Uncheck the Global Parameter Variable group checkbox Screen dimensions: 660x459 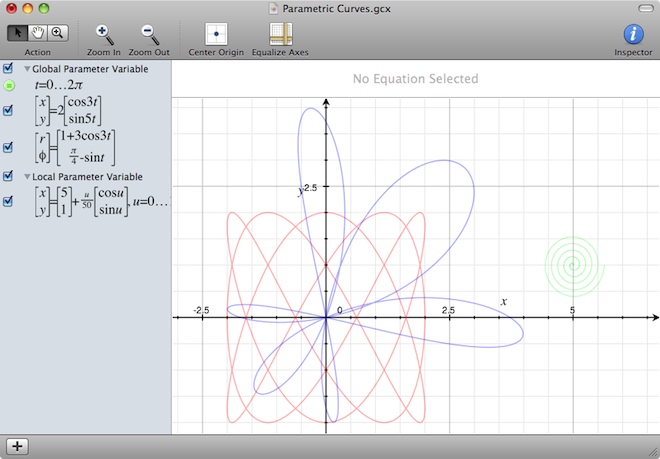9,69
